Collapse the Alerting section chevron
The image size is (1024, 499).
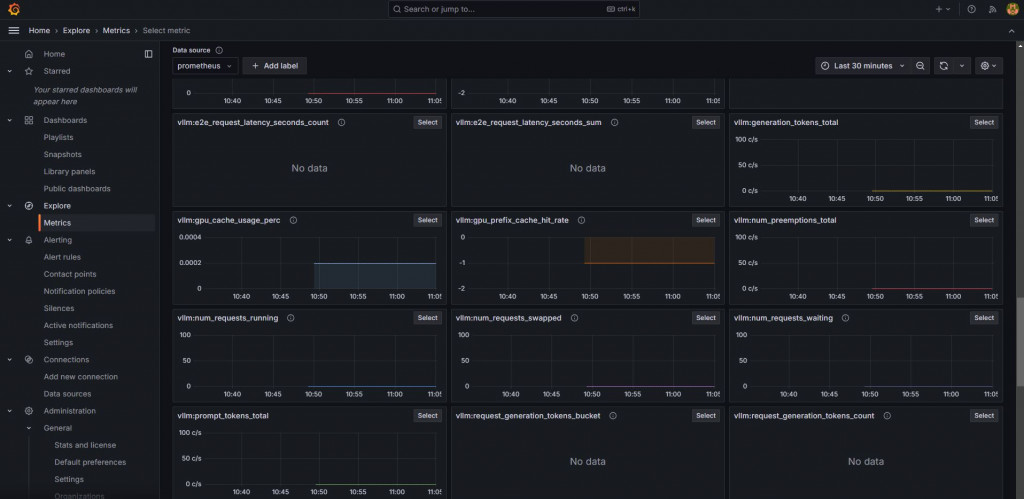point(10,240)
